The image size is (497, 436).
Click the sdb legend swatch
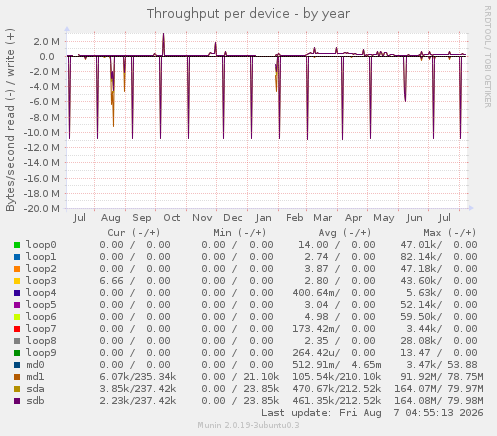click(x=17, y=401)
